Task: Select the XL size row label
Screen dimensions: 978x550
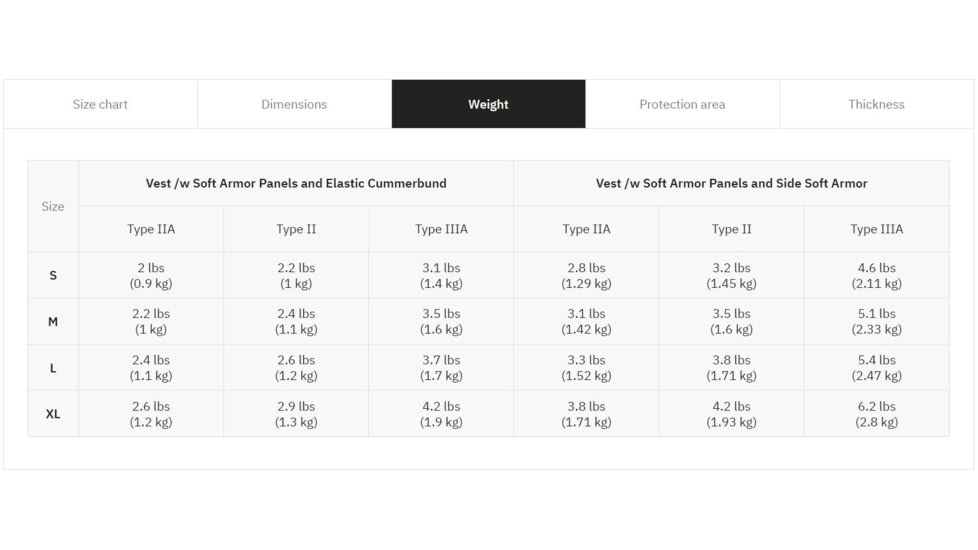Action: [x=53, y=414]
